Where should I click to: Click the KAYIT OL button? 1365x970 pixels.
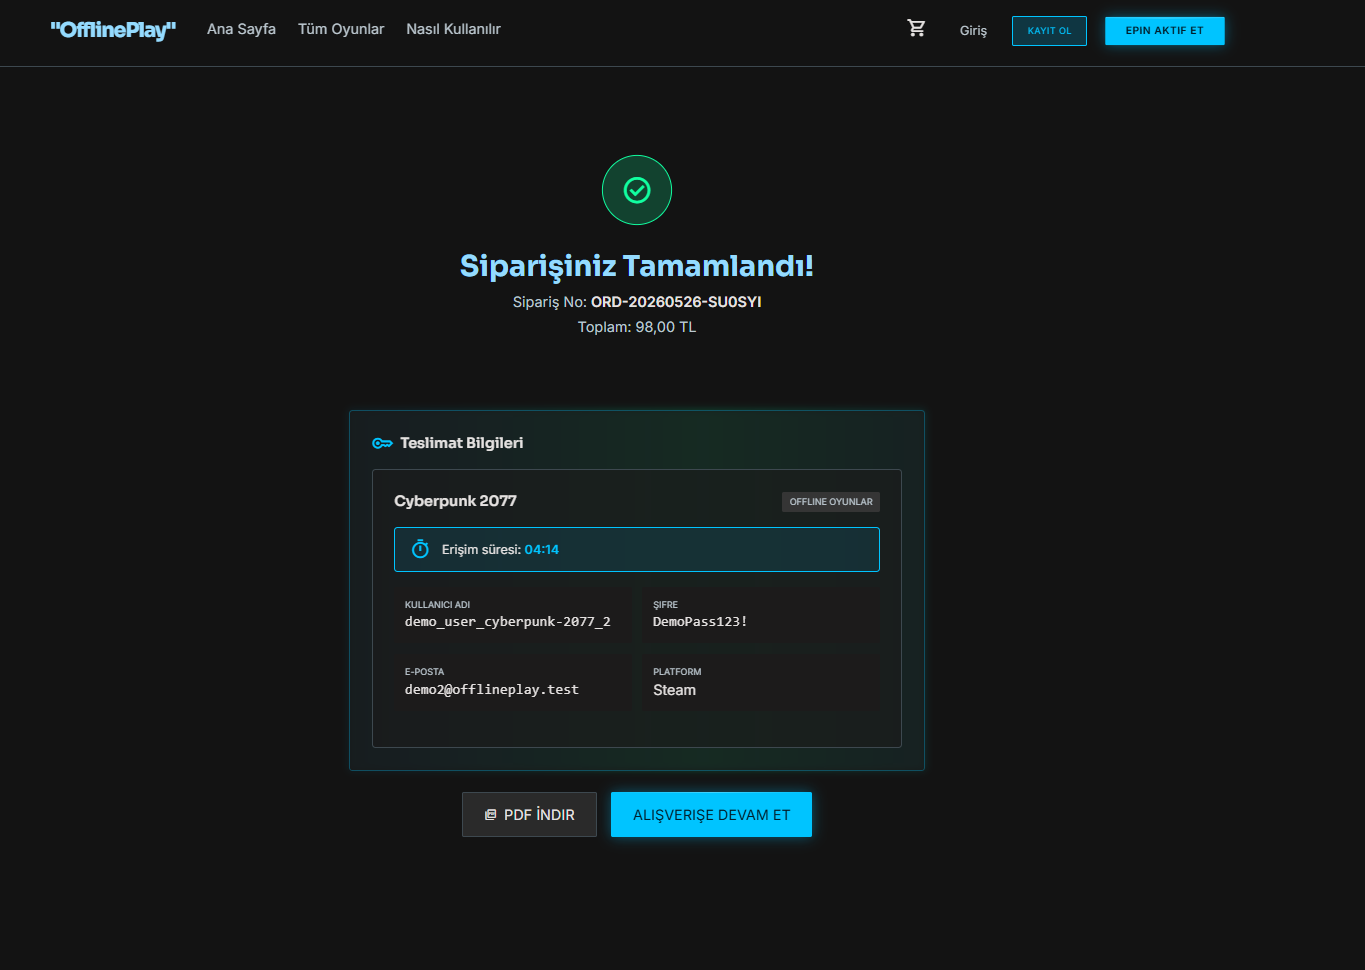pyautogui.click(x=1049, y=31)
